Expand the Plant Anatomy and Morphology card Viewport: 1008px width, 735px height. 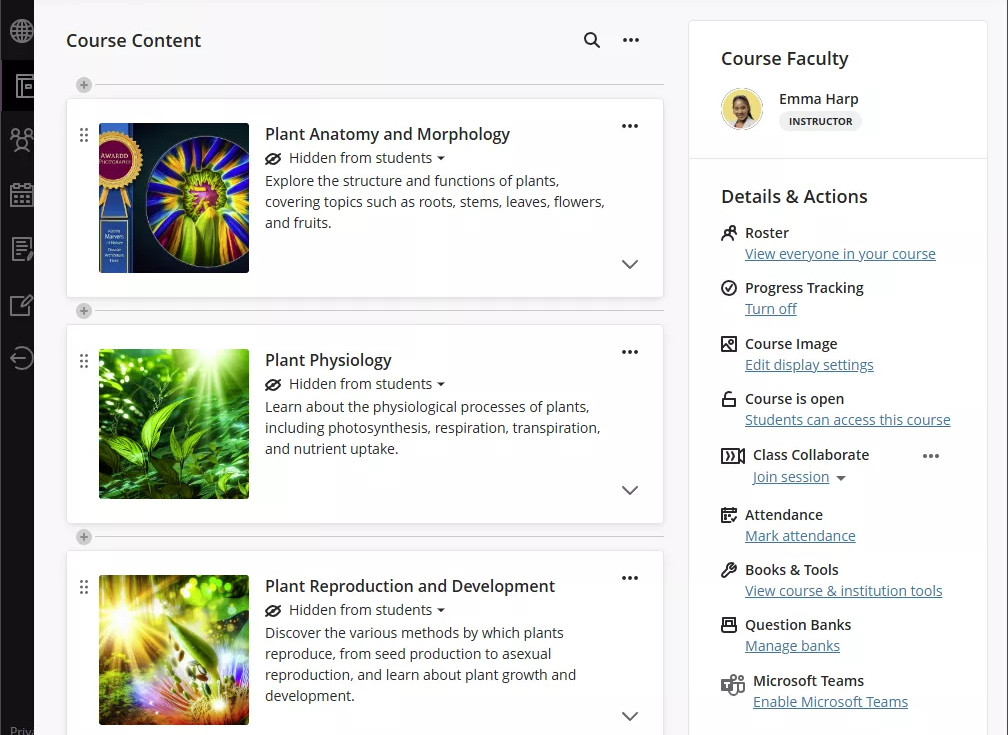630,264
